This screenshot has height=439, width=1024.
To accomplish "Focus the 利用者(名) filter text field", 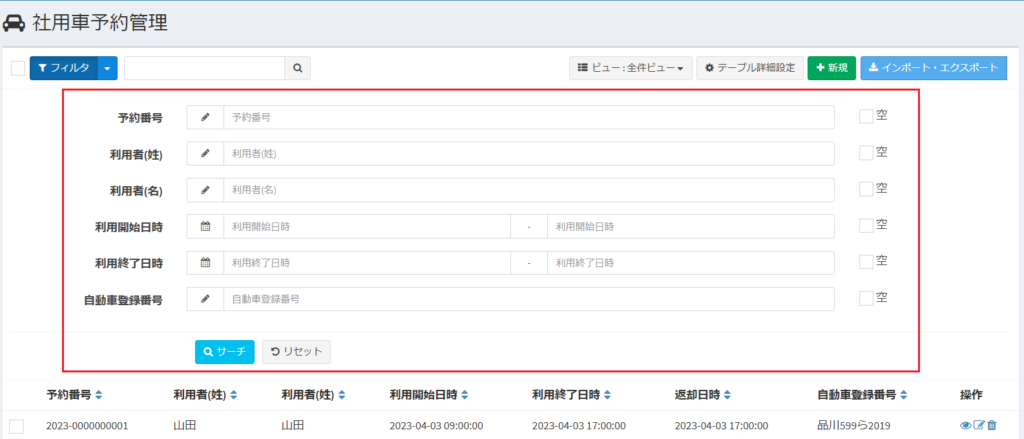I will click(529, 190).
